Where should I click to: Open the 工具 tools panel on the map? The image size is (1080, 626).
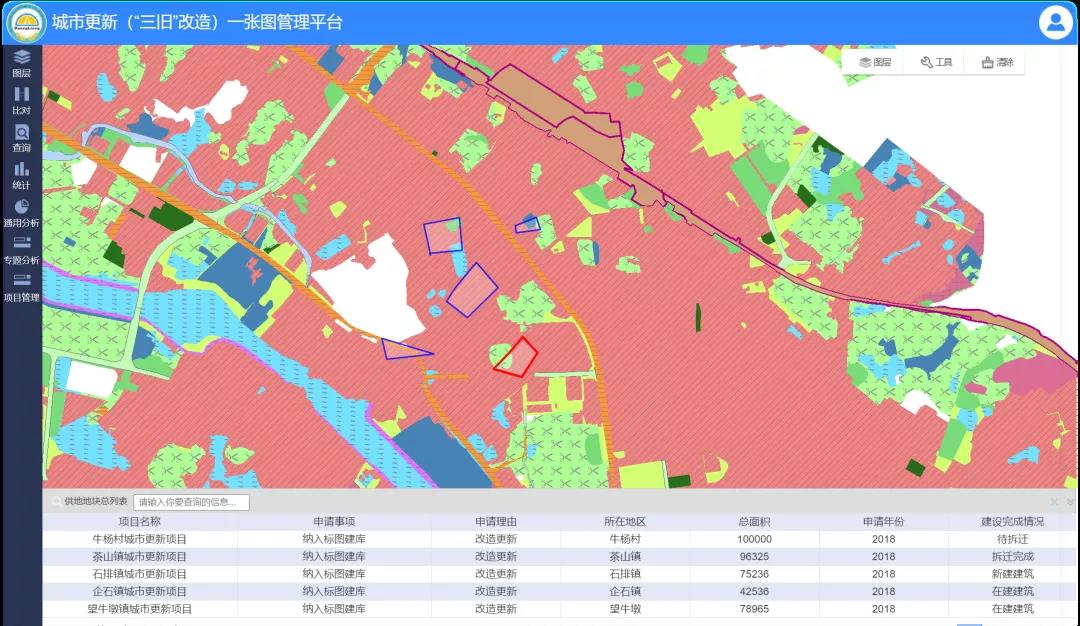pyautogui.click(x=934, y=61)
